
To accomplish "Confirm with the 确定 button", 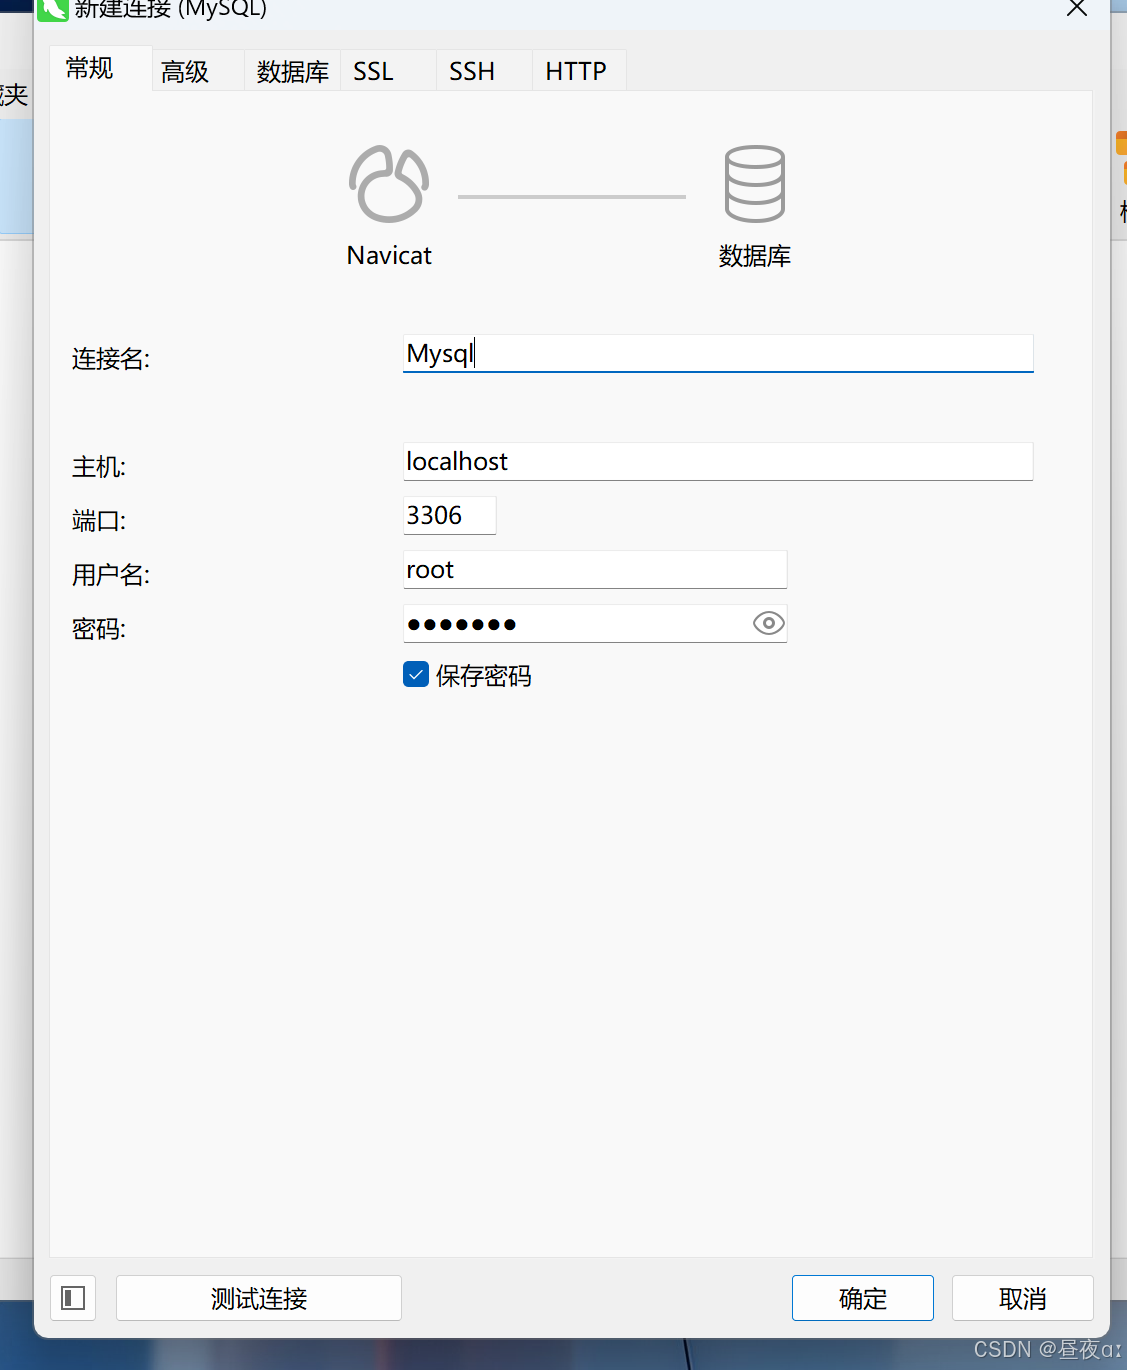I will click(x=863, y=1298).
